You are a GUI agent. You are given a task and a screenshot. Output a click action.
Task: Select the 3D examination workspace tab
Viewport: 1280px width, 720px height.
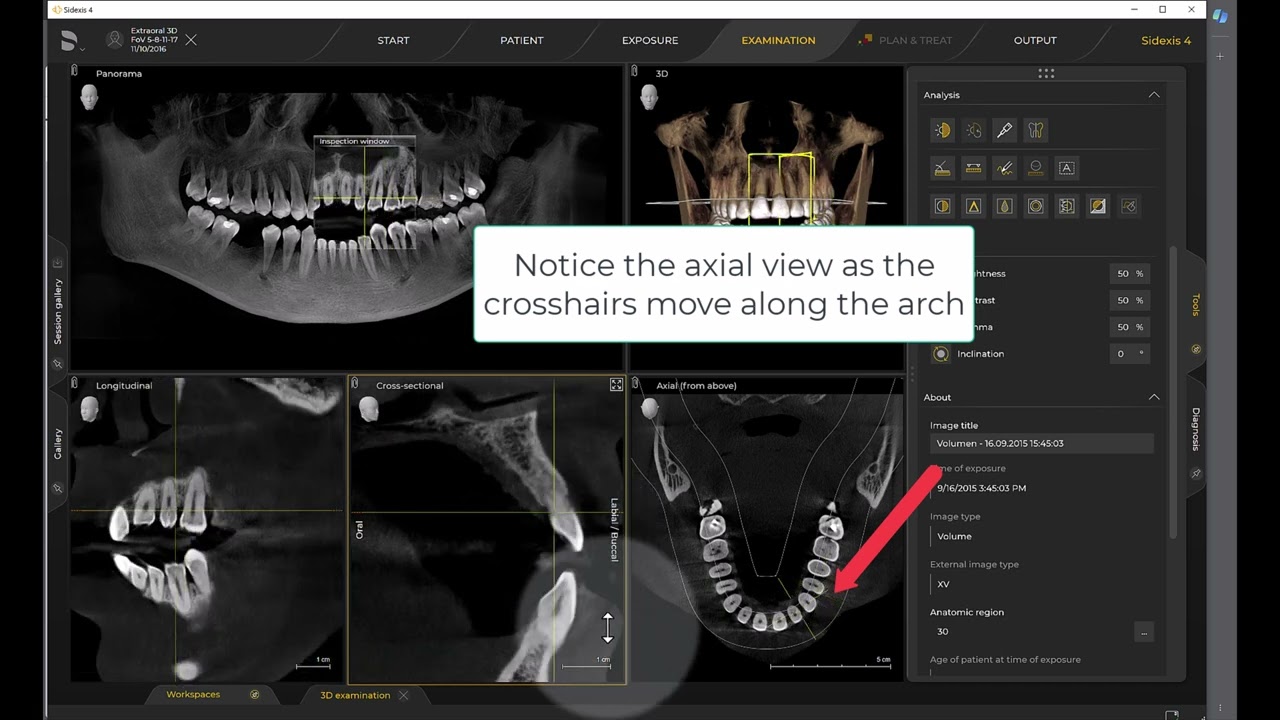(x=355, y=695)
